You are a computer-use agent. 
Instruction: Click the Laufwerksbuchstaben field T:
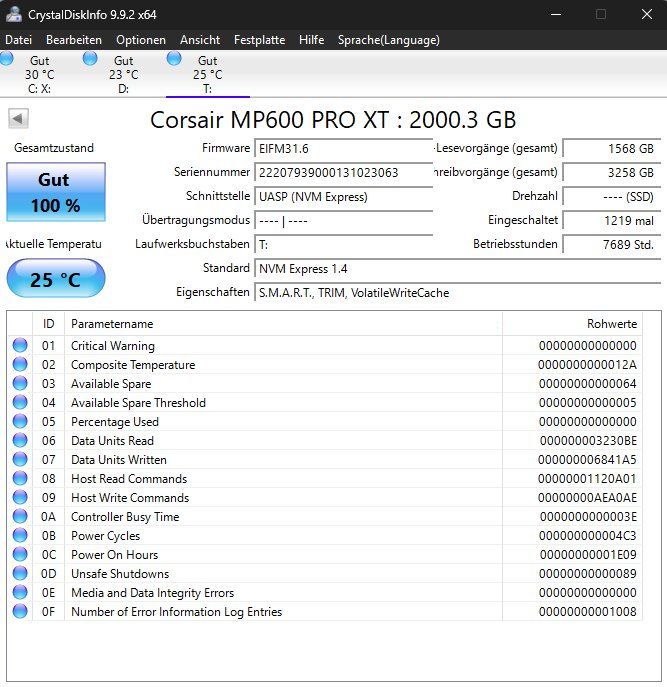[344, 244]
